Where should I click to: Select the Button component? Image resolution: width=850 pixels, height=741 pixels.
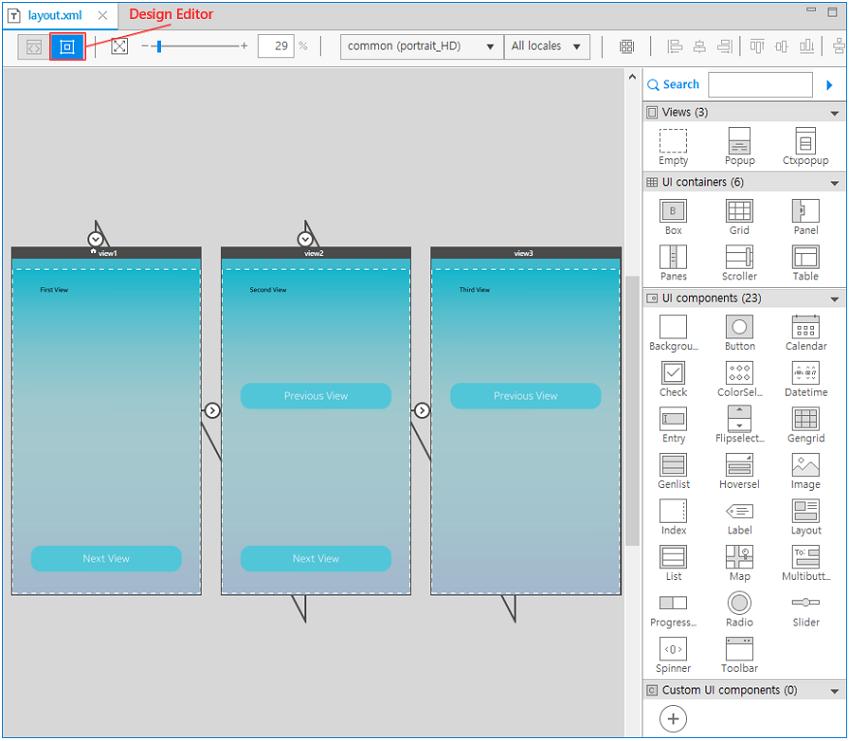[739, 327]
